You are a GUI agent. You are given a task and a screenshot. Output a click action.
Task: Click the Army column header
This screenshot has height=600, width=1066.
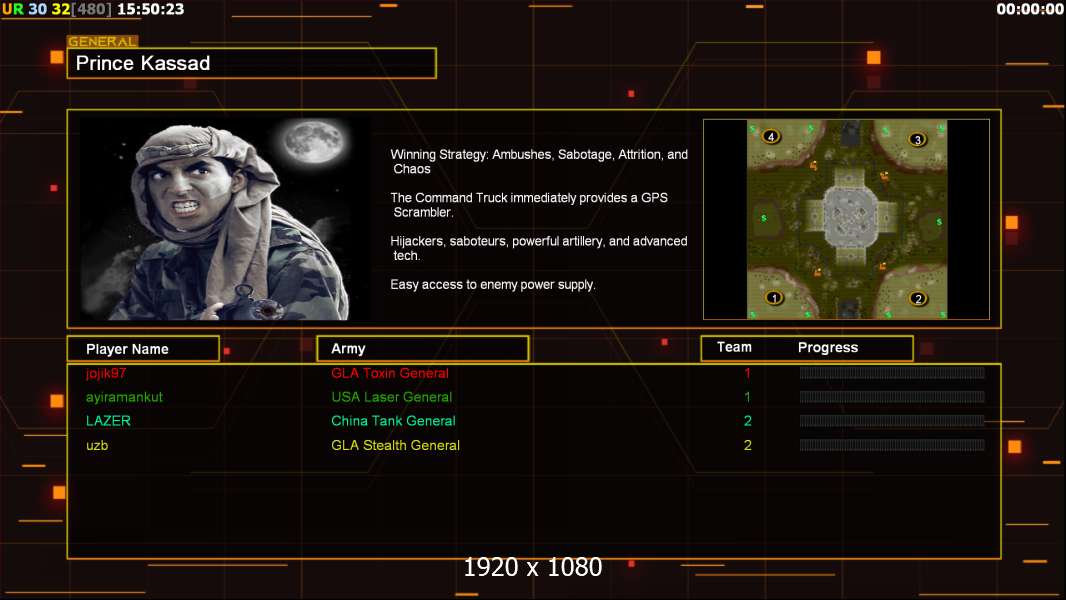click(422, 349)
